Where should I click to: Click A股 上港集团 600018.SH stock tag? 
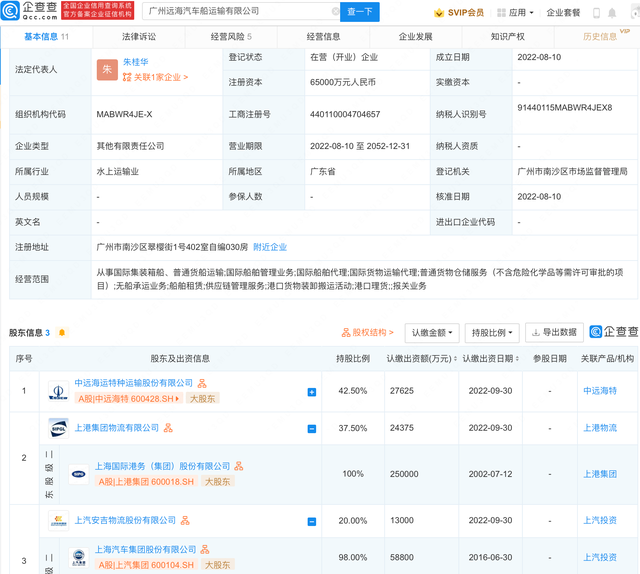pos(147,482)
